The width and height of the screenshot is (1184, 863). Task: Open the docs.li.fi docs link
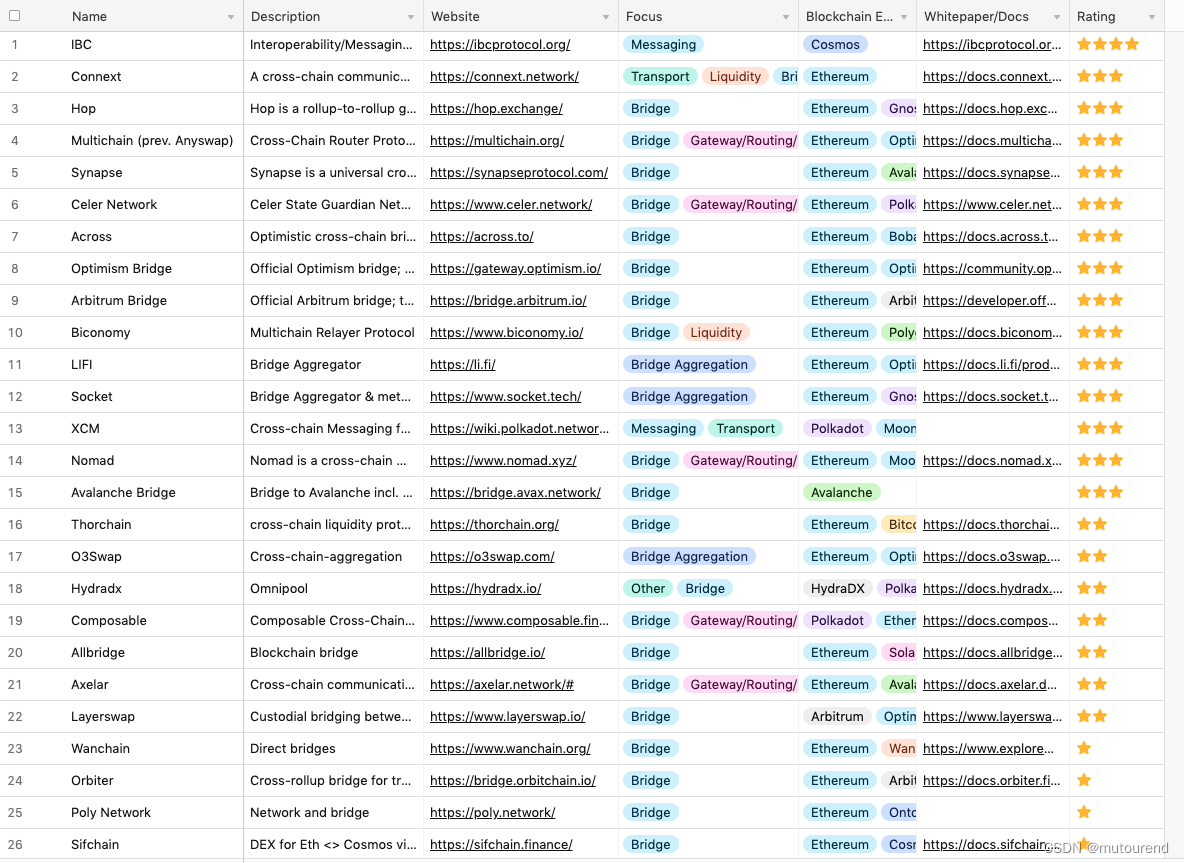point(991,365)
